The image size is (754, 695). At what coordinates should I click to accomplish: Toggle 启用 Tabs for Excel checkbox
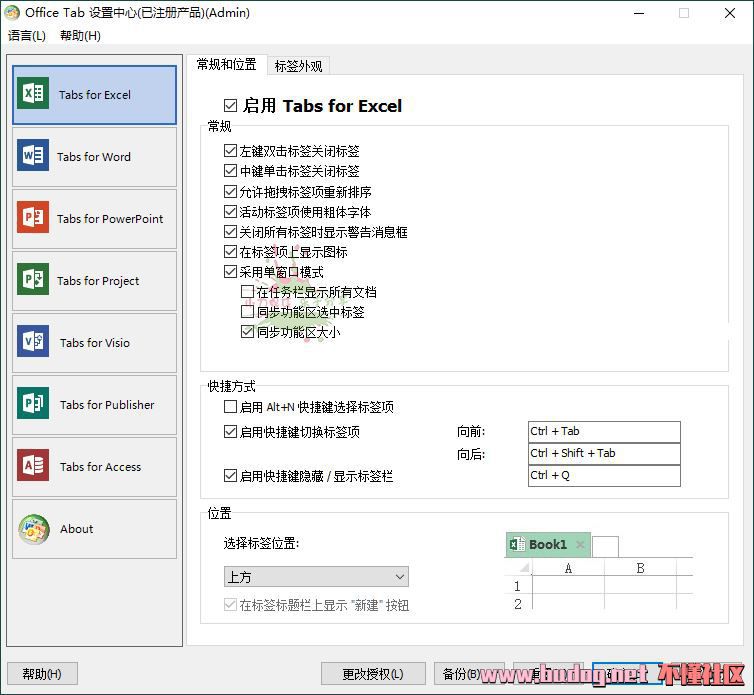coord(231,106)
